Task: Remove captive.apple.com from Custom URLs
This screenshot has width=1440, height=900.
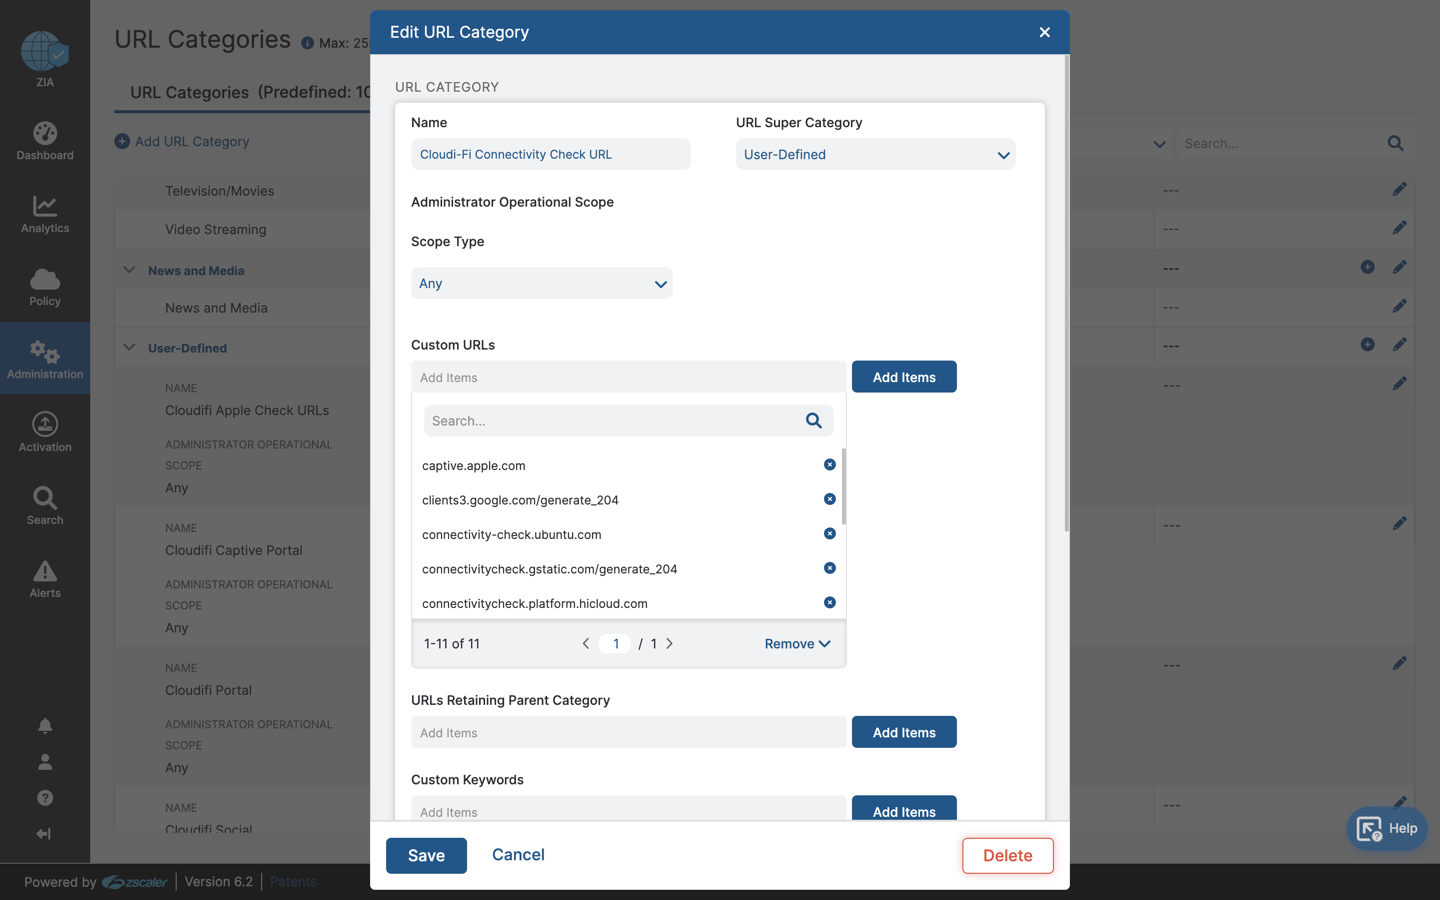Action: tap(829, 464)
